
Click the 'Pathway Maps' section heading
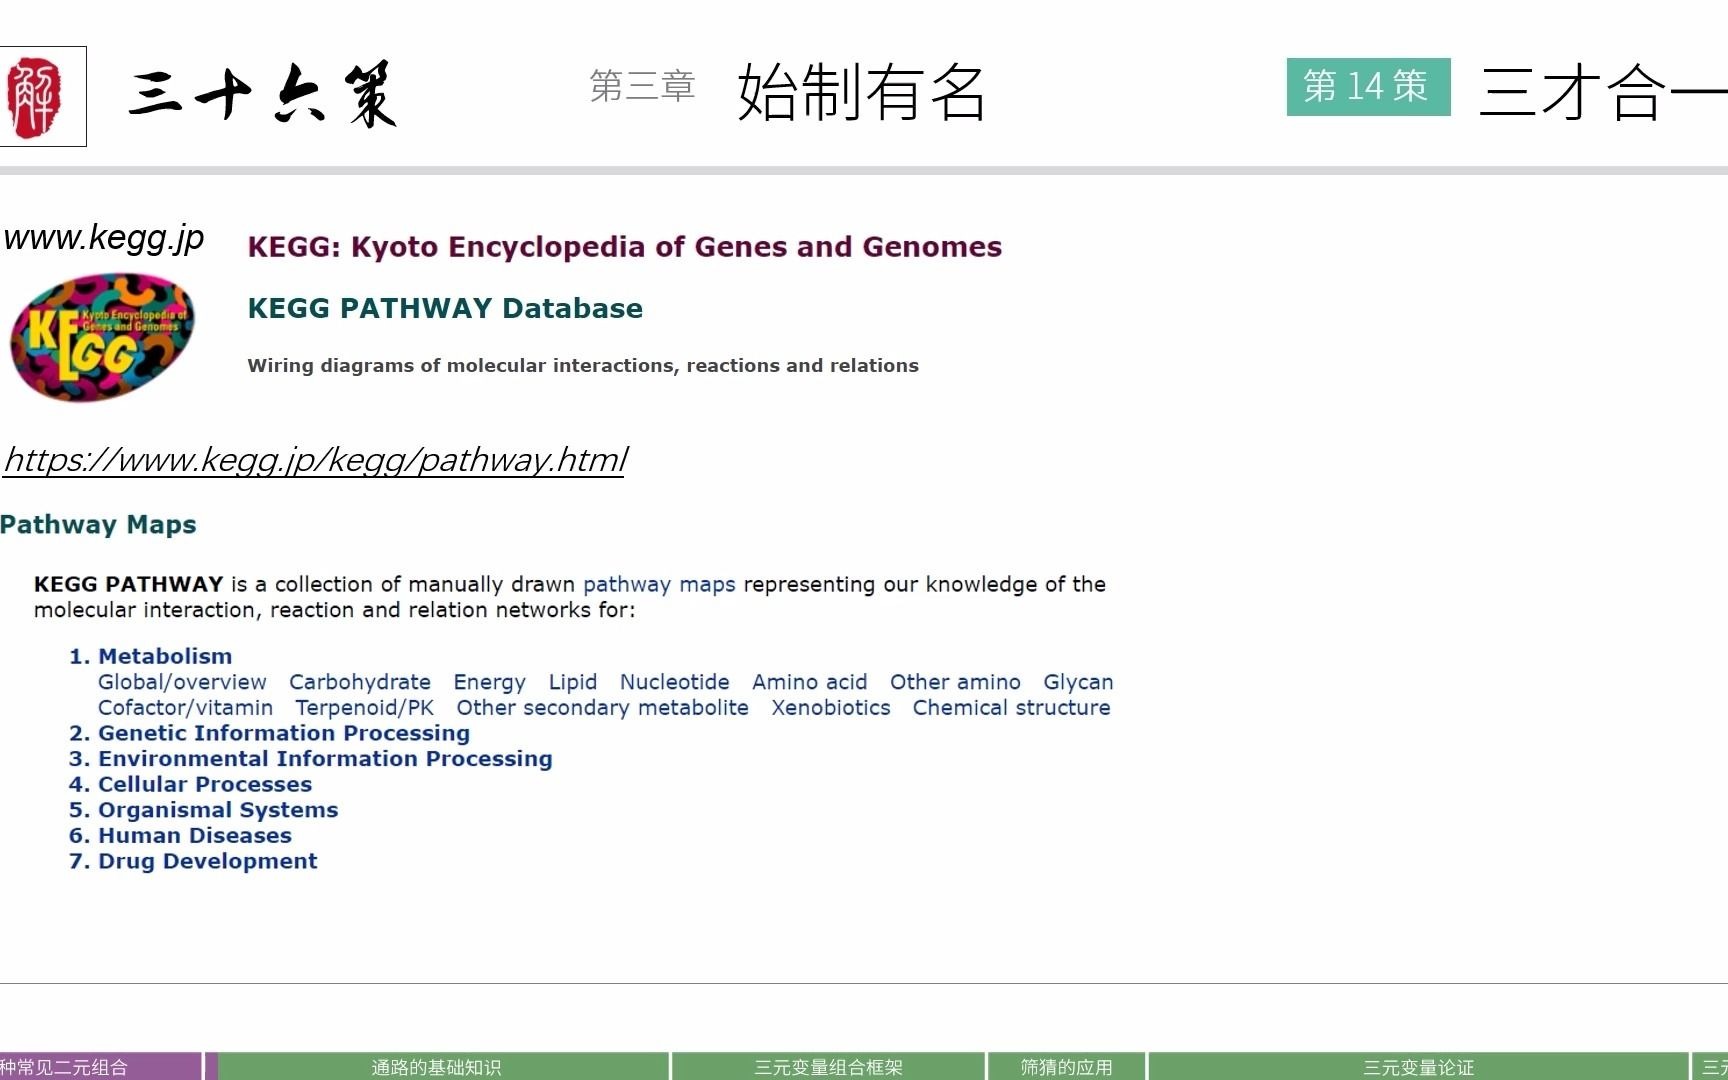pyautogui.click(x=98, y=525)
